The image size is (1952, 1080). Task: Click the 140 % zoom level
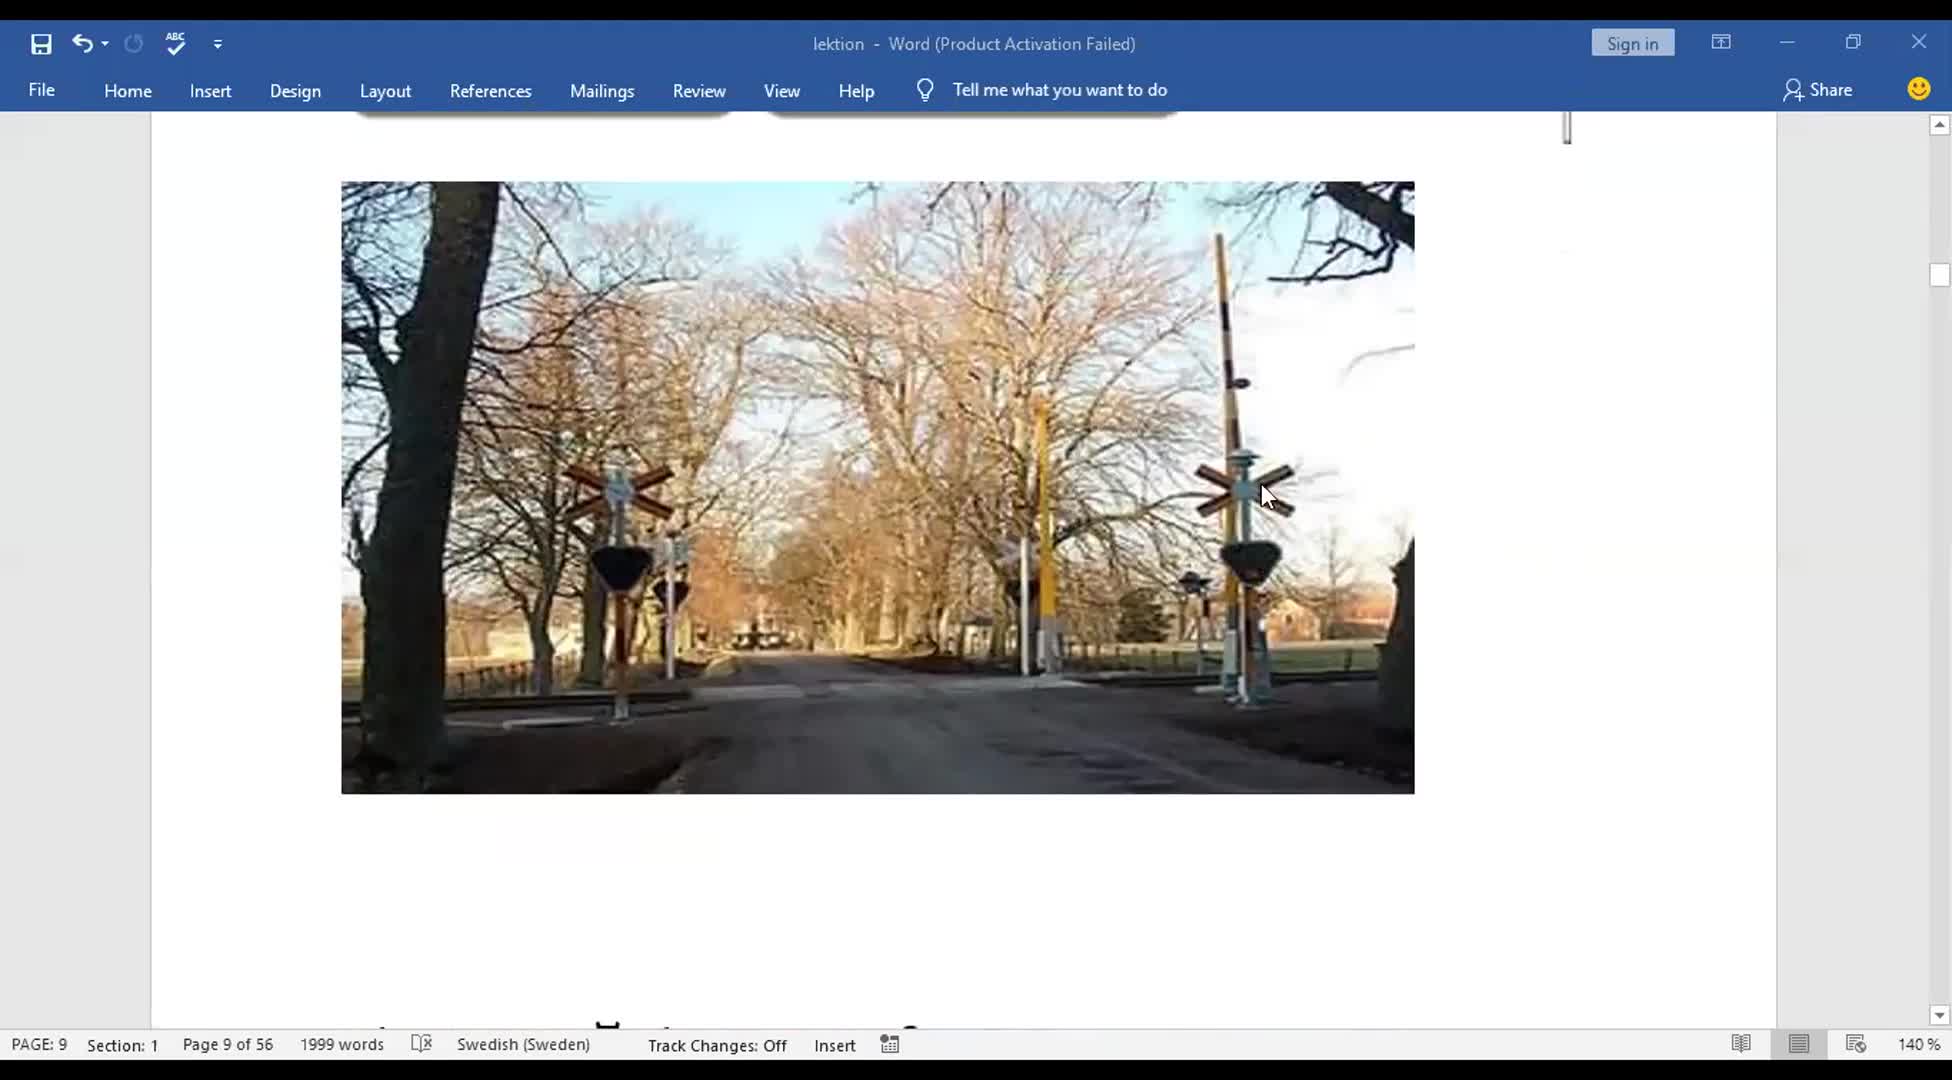[1918, 1044]
